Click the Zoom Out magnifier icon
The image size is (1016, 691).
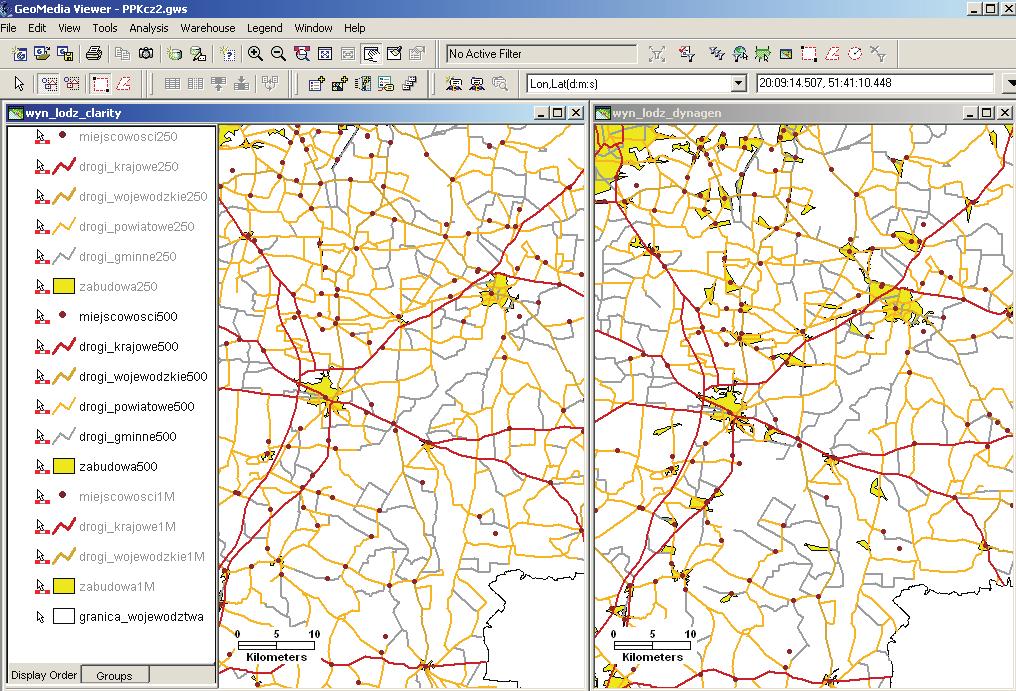(279, 53)
